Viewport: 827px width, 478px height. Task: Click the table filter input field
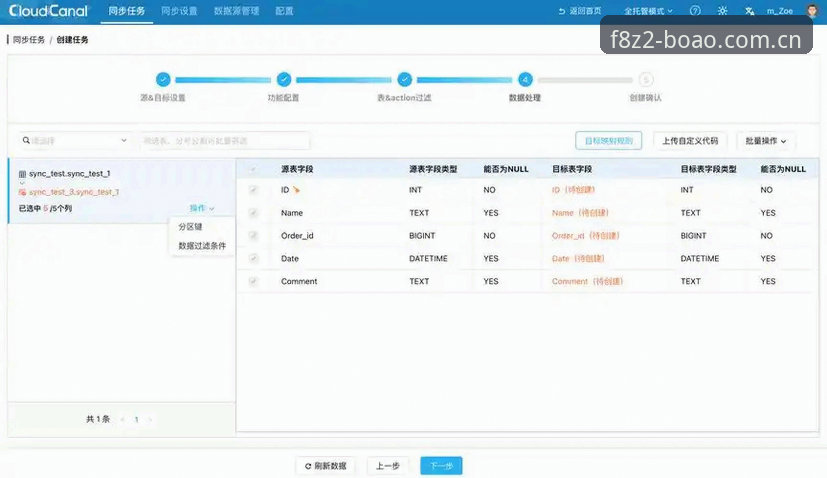[x=225, y=141]
